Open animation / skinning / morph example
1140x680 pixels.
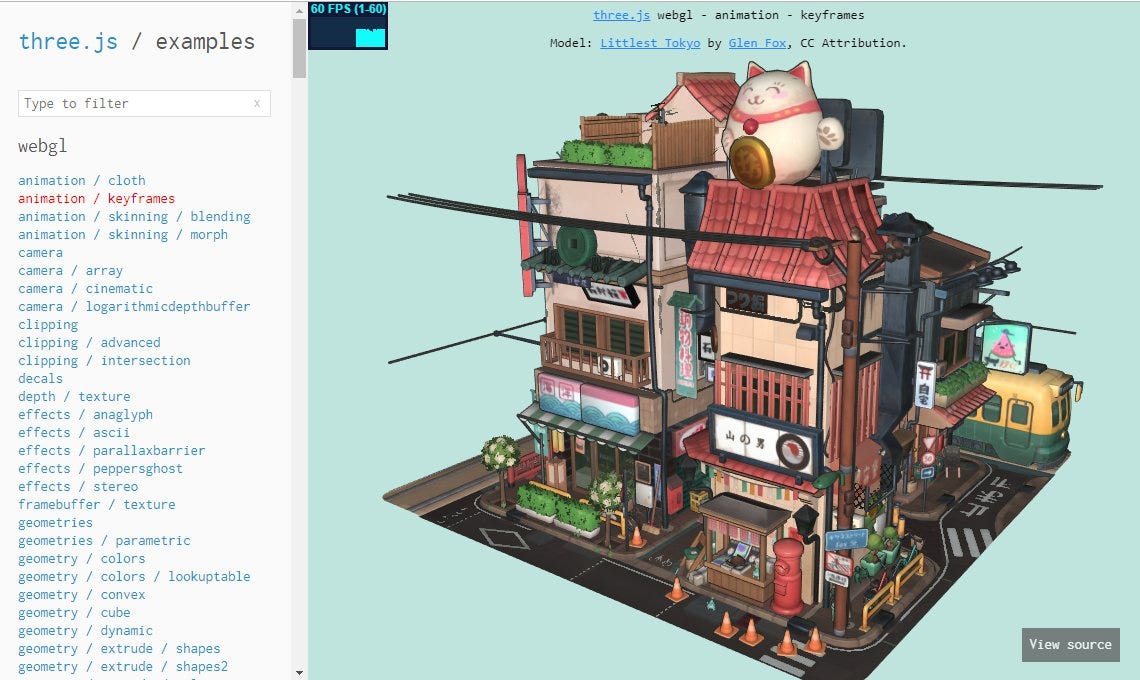pos(123,234)
